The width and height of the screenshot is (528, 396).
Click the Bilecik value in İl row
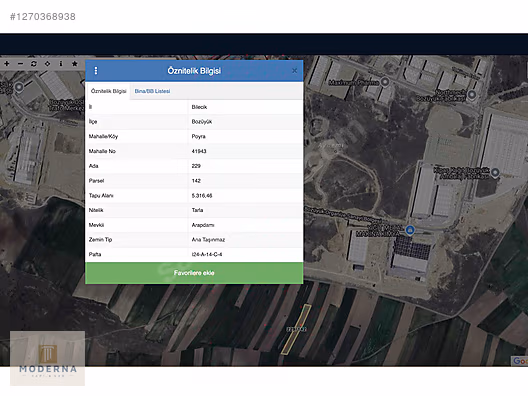(x=199, y=107)
